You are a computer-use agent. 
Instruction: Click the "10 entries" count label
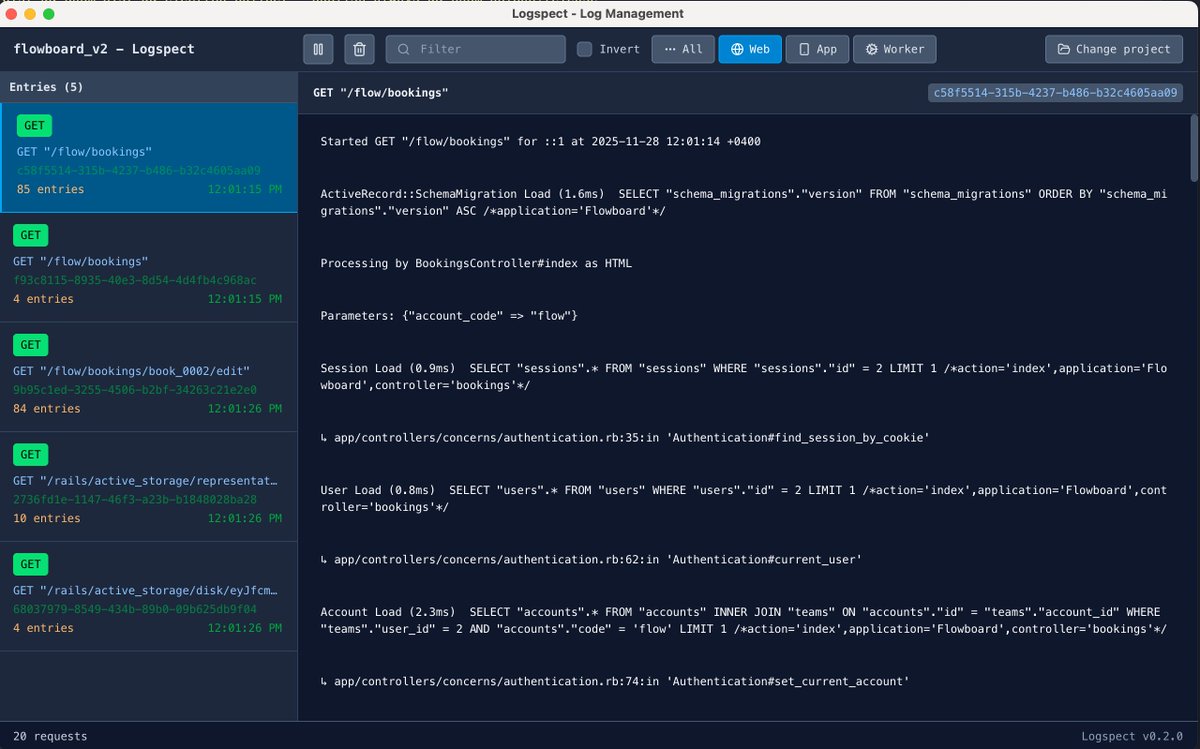pos(49,519)
